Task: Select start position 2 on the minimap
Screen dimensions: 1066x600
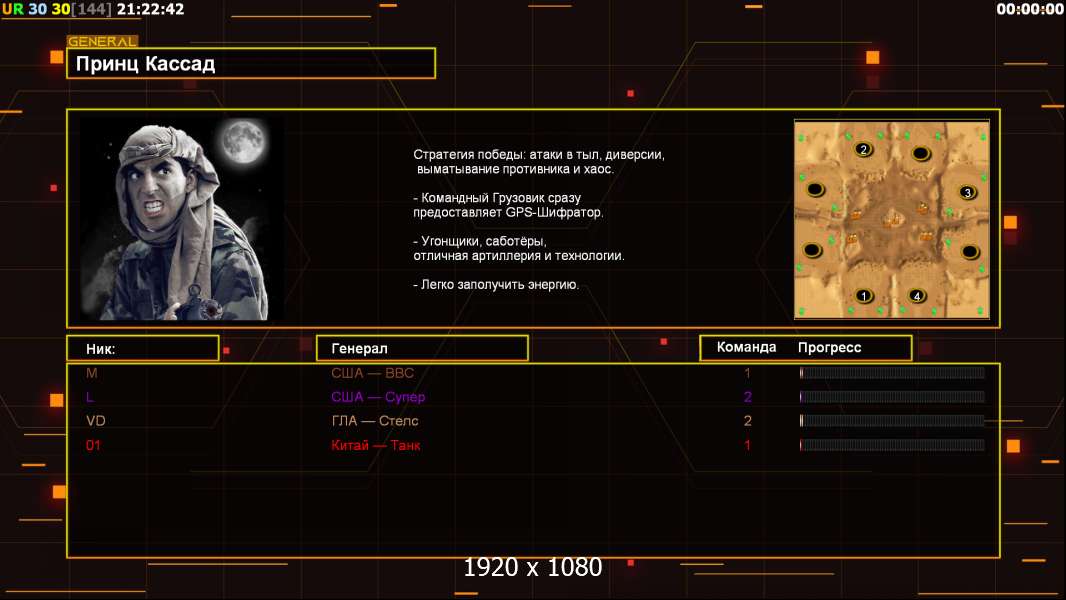Action: click(x=863, y=149)
